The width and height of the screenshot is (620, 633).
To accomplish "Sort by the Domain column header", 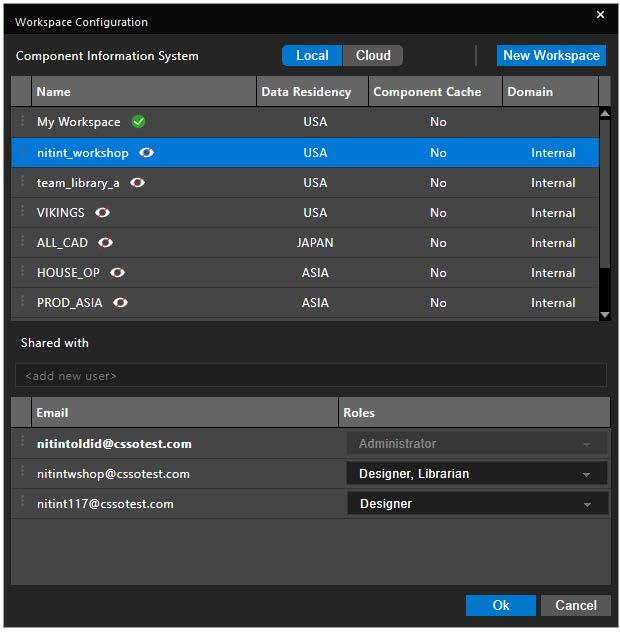I will coord(551,92).
